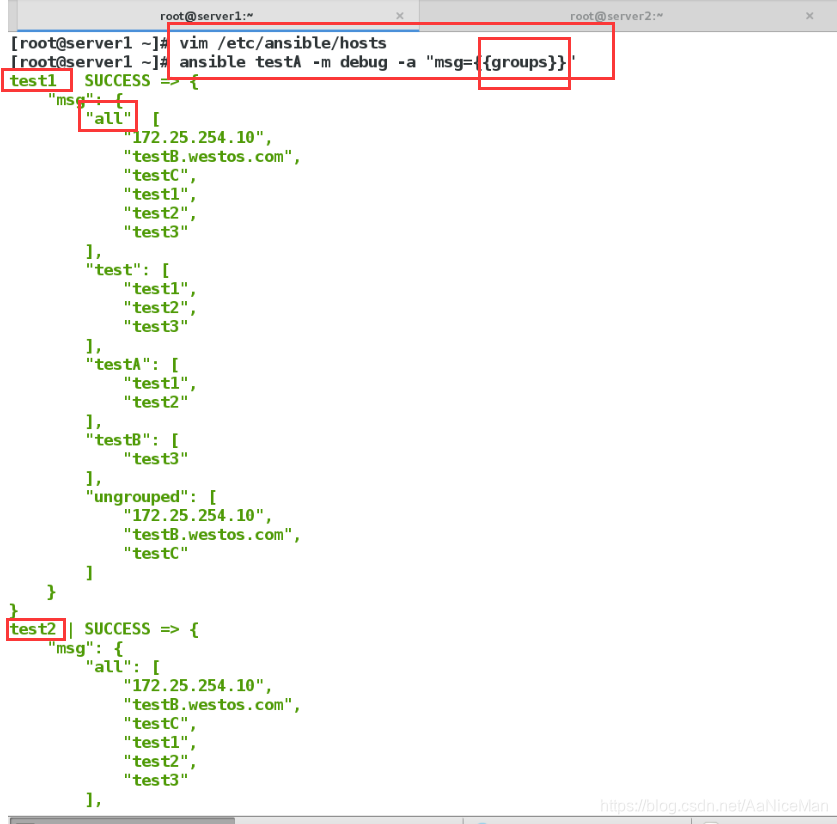Select the test1 host name in output
Viewport: 837px width, 824px height.
[x=33, y=81]
